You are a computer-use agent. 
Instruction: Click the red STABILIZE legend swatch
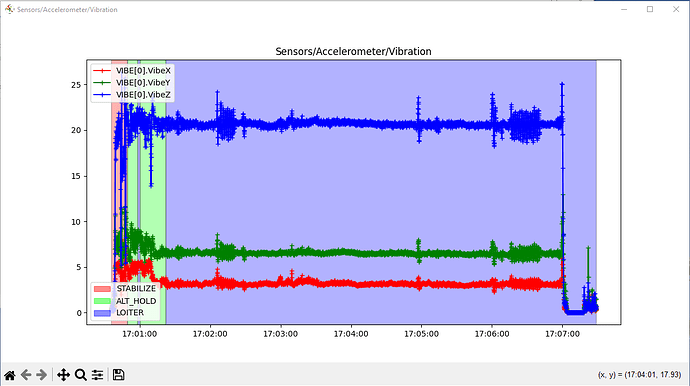pos(102,289)
